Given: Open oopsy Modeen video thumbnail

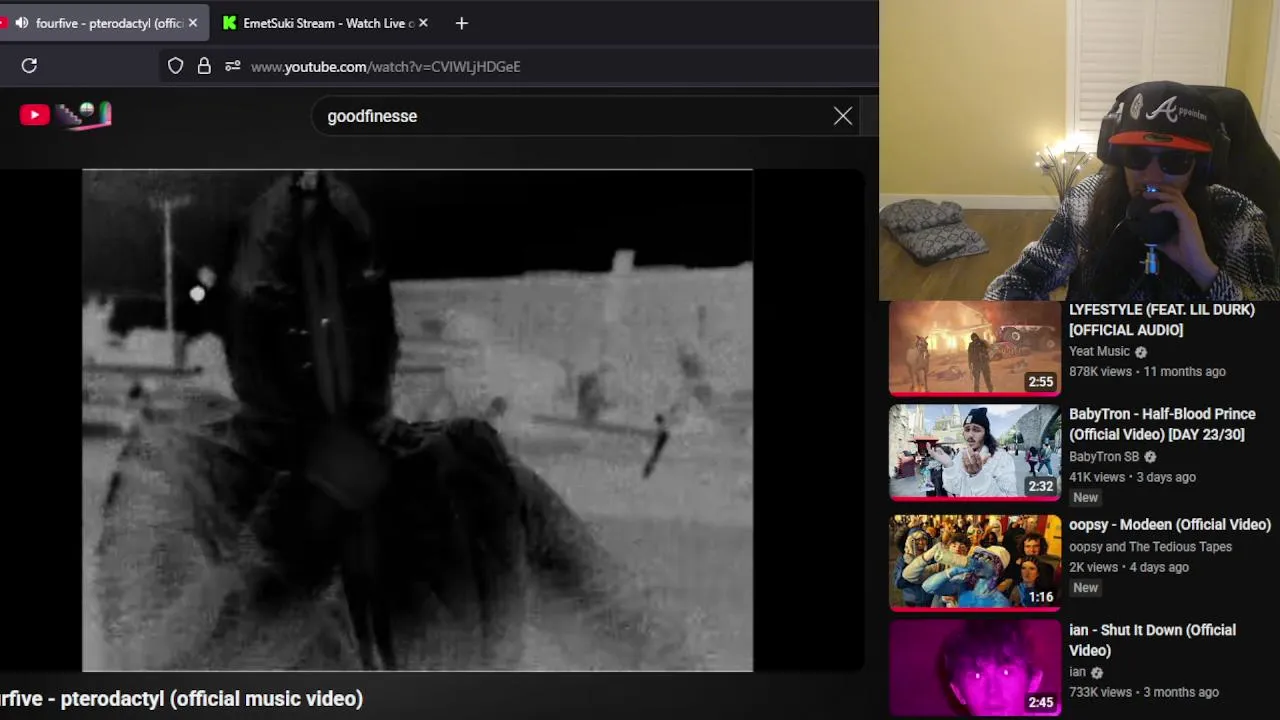Looking at the screenshot, I should click(975, 562).
